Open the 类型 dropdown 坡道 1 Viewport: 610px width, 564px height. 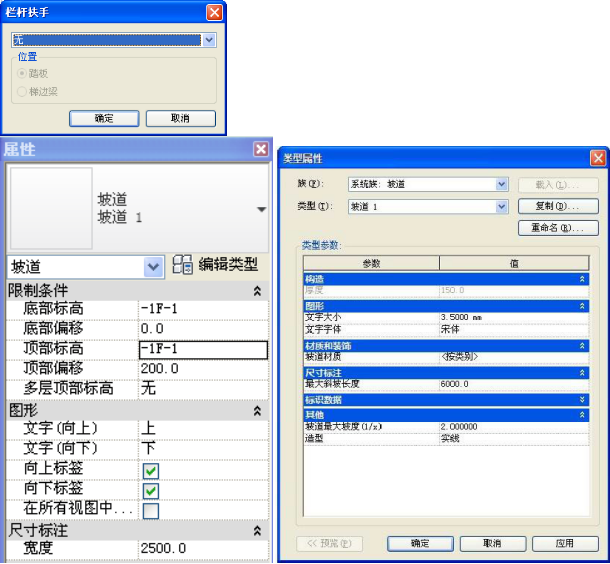click(502, 207)
